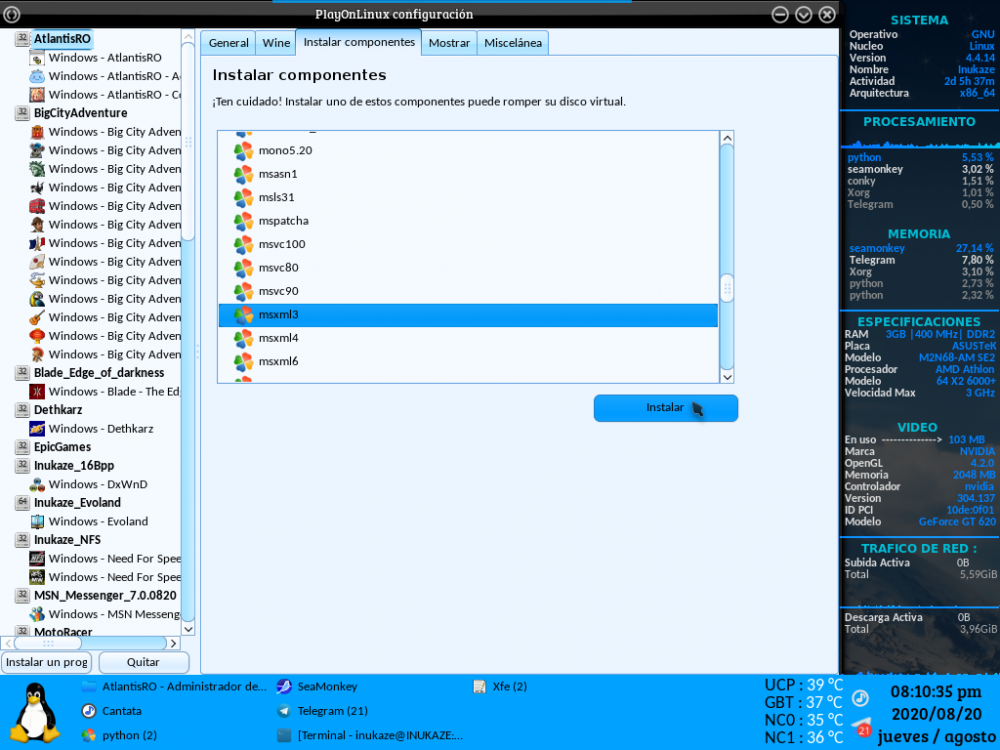Click the DxWnD shortcut icon
The width and height of the screenshot is (1000, 750).
37,484
